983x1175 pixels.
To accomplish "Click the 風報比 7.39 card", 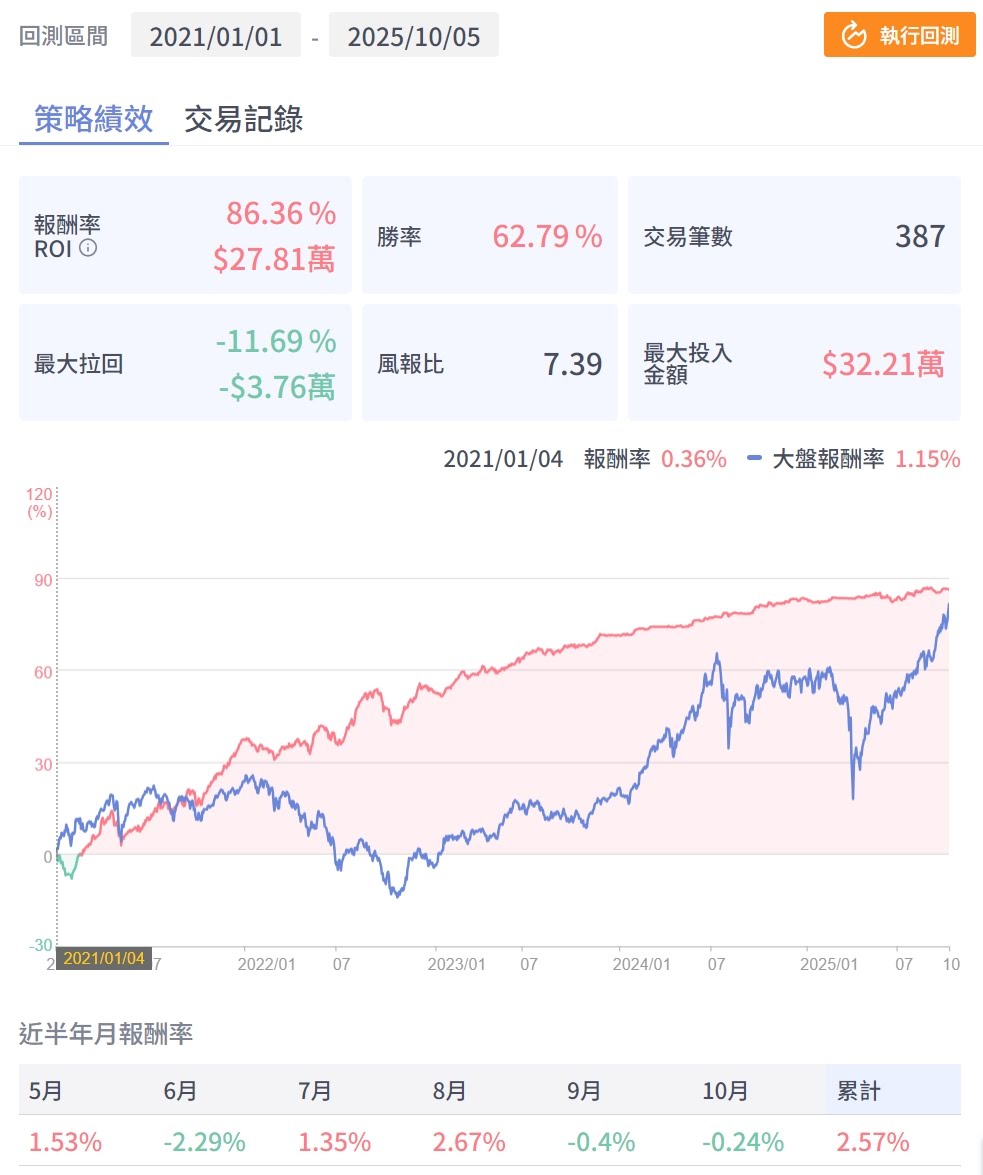I will (489, 363).
